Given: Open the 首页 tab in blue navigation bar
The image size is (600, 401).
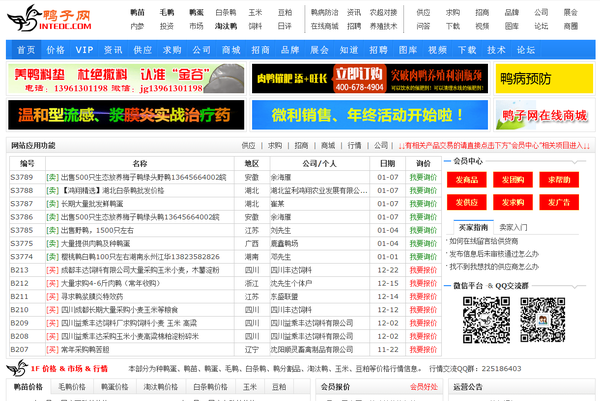Looking at the screenshot, I should pyautogui.click(x=27, y=48).
